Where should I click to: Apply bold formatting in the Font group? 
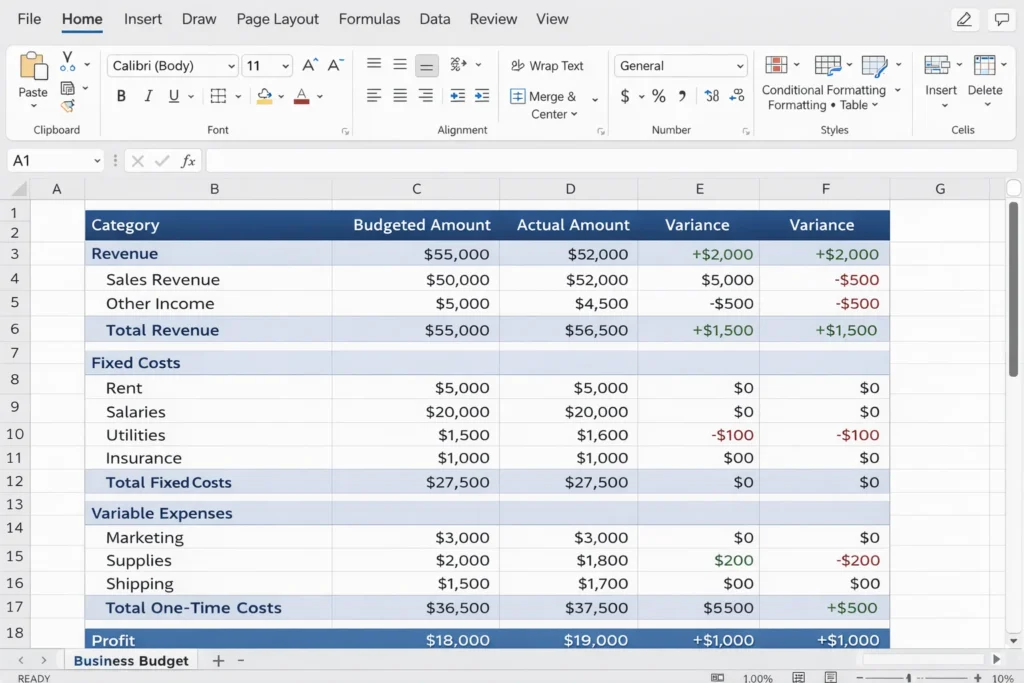click(120, 95)
